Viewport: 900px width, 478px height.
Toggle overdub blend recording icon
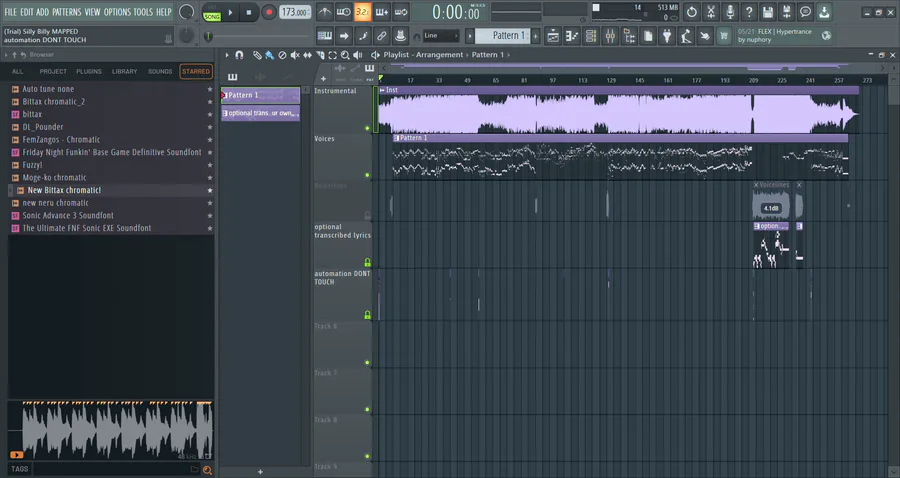pos(382,12)
